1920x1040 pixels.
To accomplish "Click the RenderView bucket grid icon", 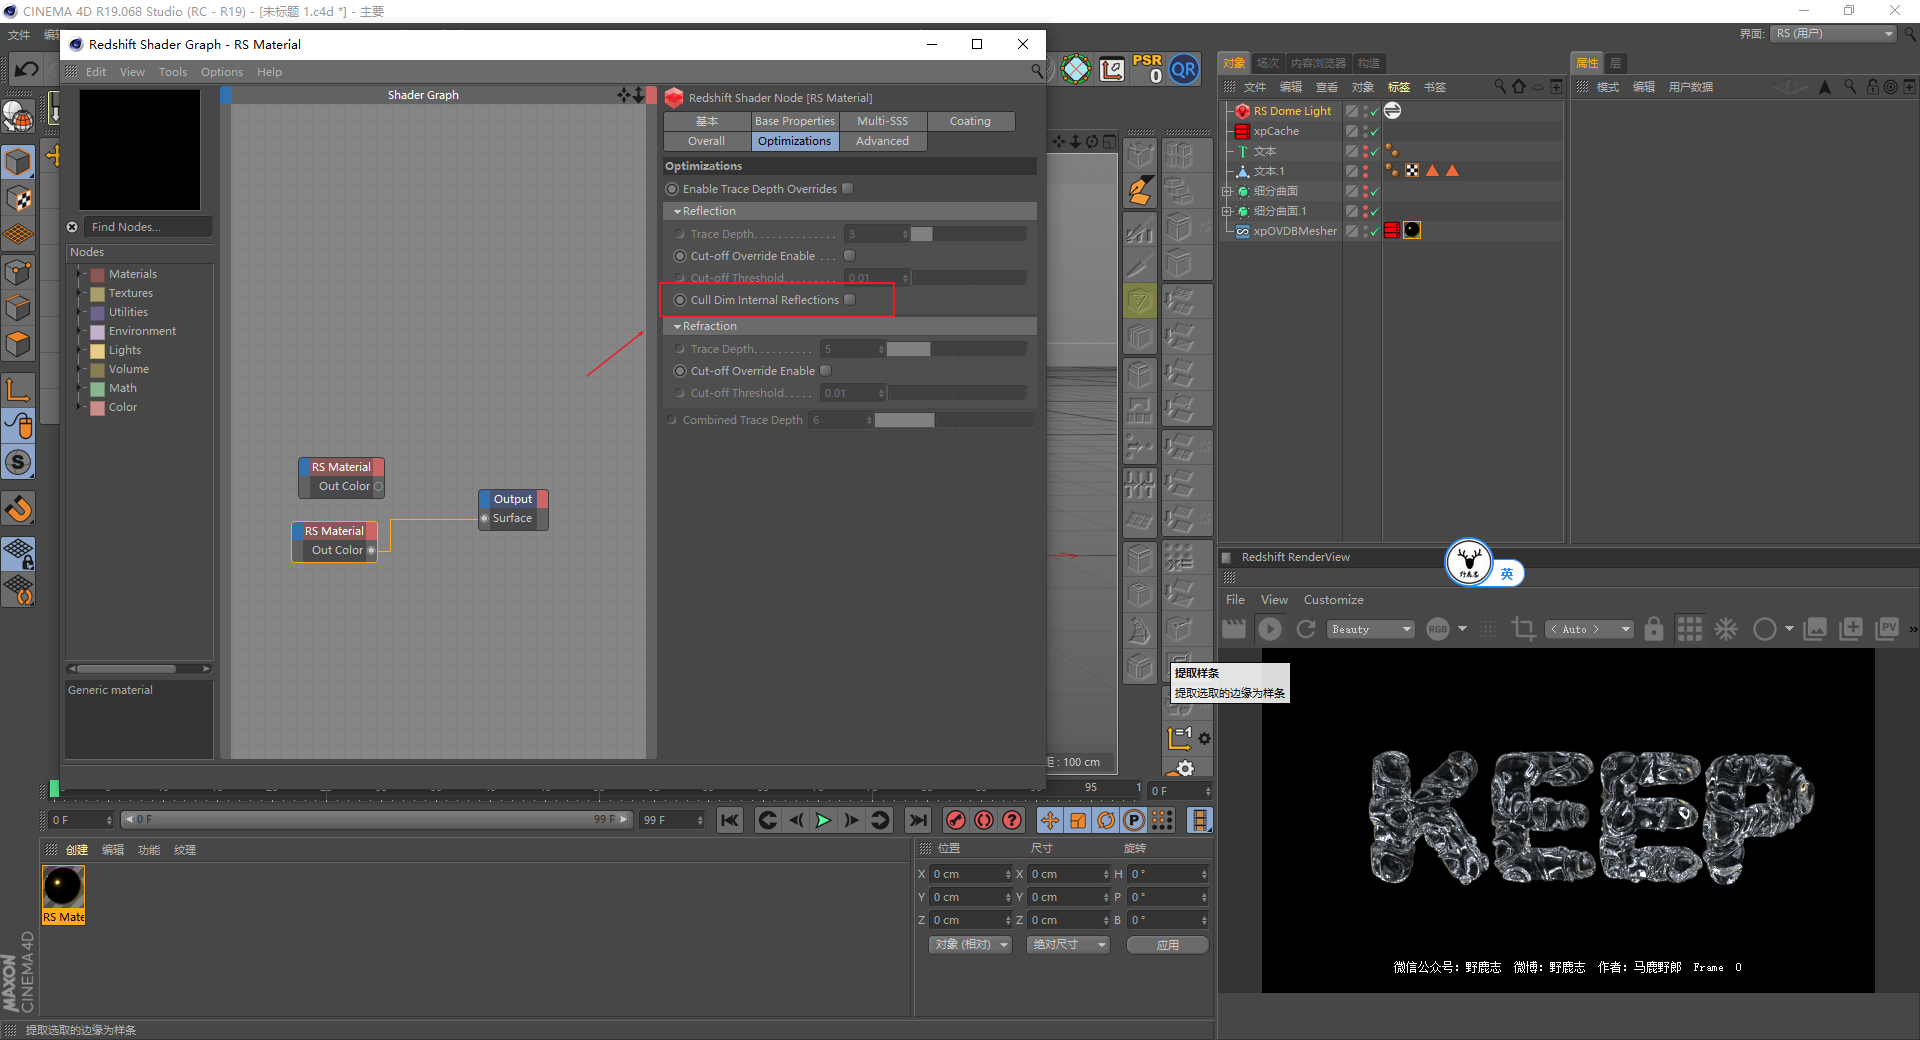I will coord(1690,629).
